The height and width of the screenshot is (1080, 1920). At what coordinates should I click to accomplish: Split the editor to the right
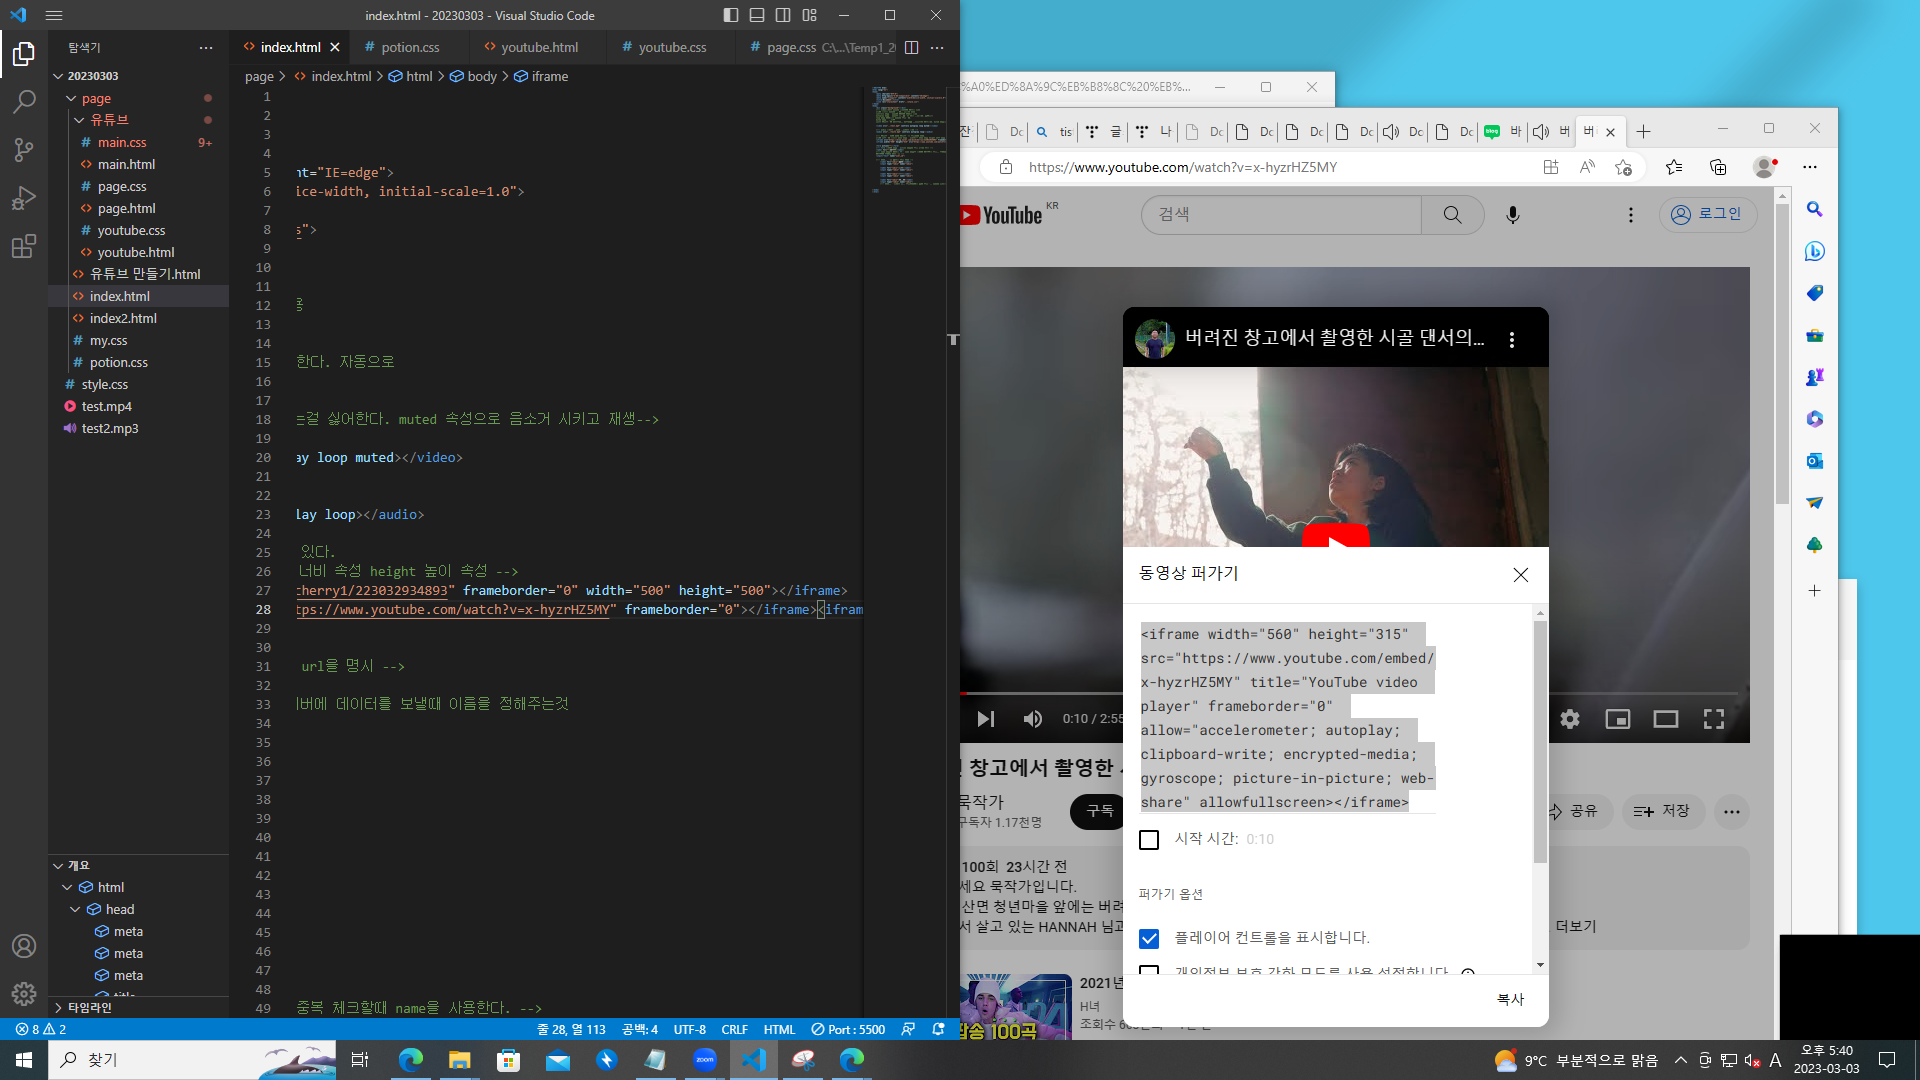(x=911, y=47)
